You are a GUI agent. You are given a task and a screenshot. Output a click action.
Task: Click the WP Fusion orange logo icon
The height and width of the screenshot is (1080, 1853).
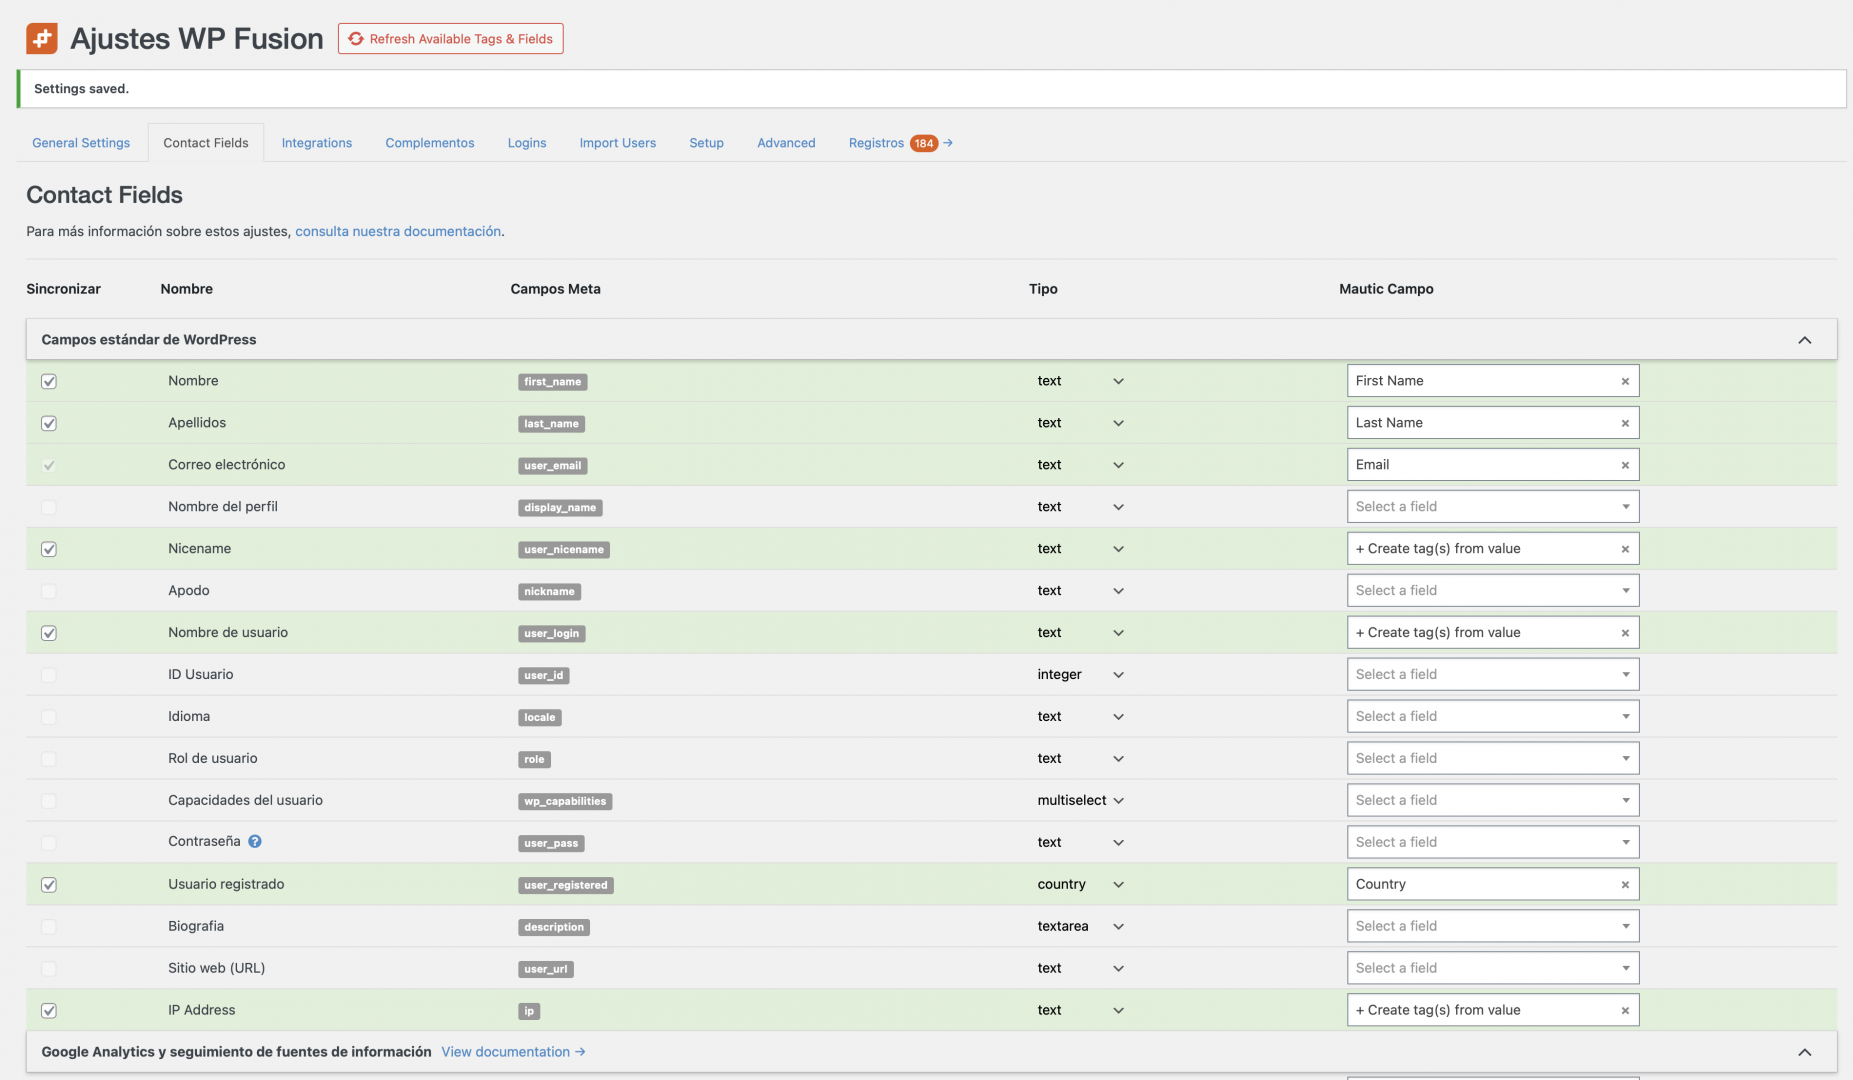[42, 39]
